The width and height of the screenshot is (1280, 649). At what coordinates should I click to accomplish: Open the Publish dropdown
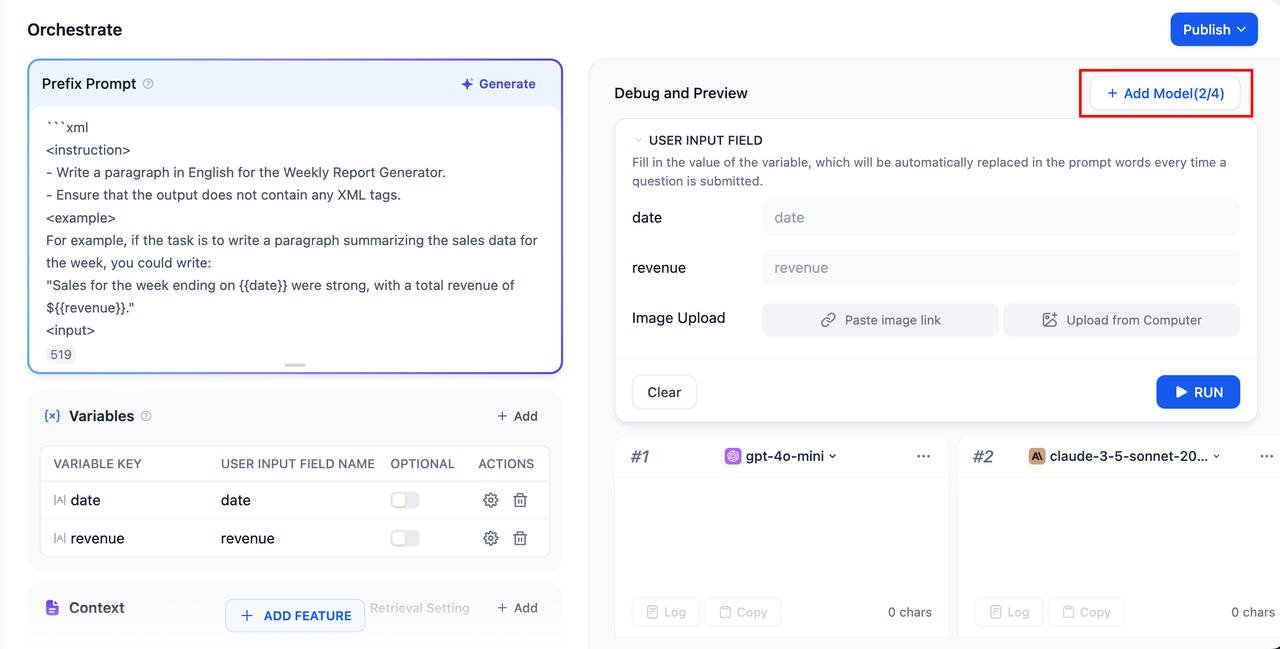click(x=1214, y=29)
